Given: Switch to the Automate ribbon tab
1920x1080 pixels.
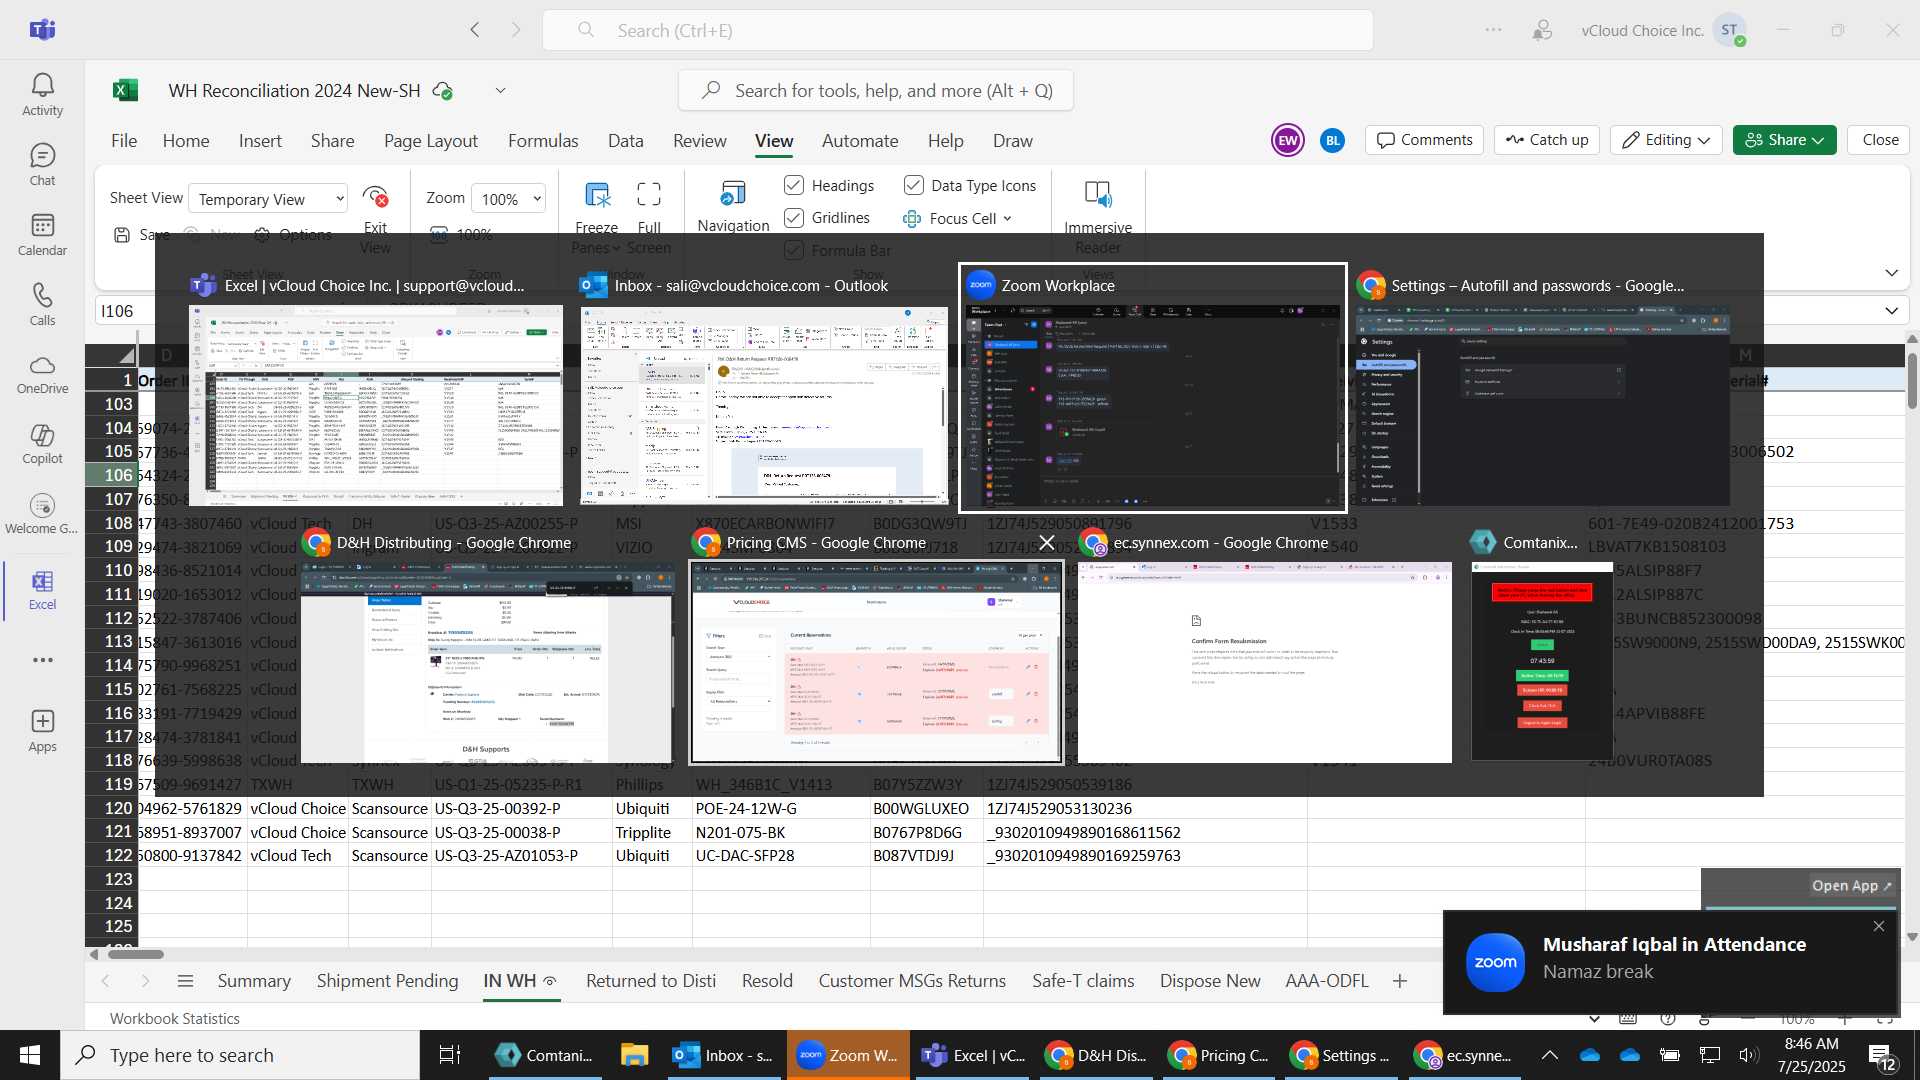Looking at the screenshot, I should pyautogui.click(x=860, y=141).
